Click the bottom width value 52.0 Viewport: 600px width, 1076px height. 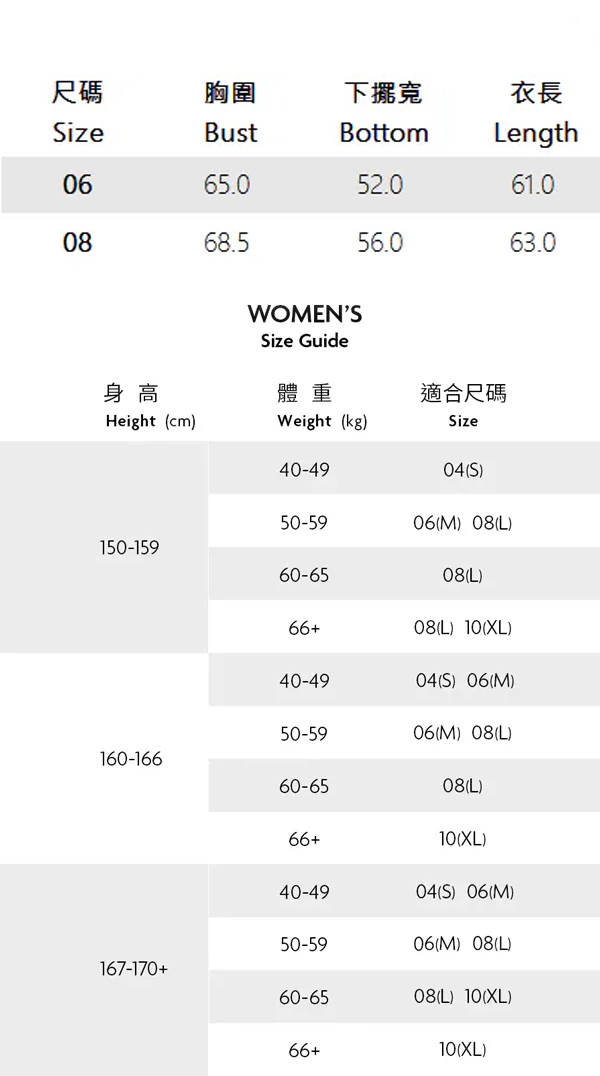380,185
